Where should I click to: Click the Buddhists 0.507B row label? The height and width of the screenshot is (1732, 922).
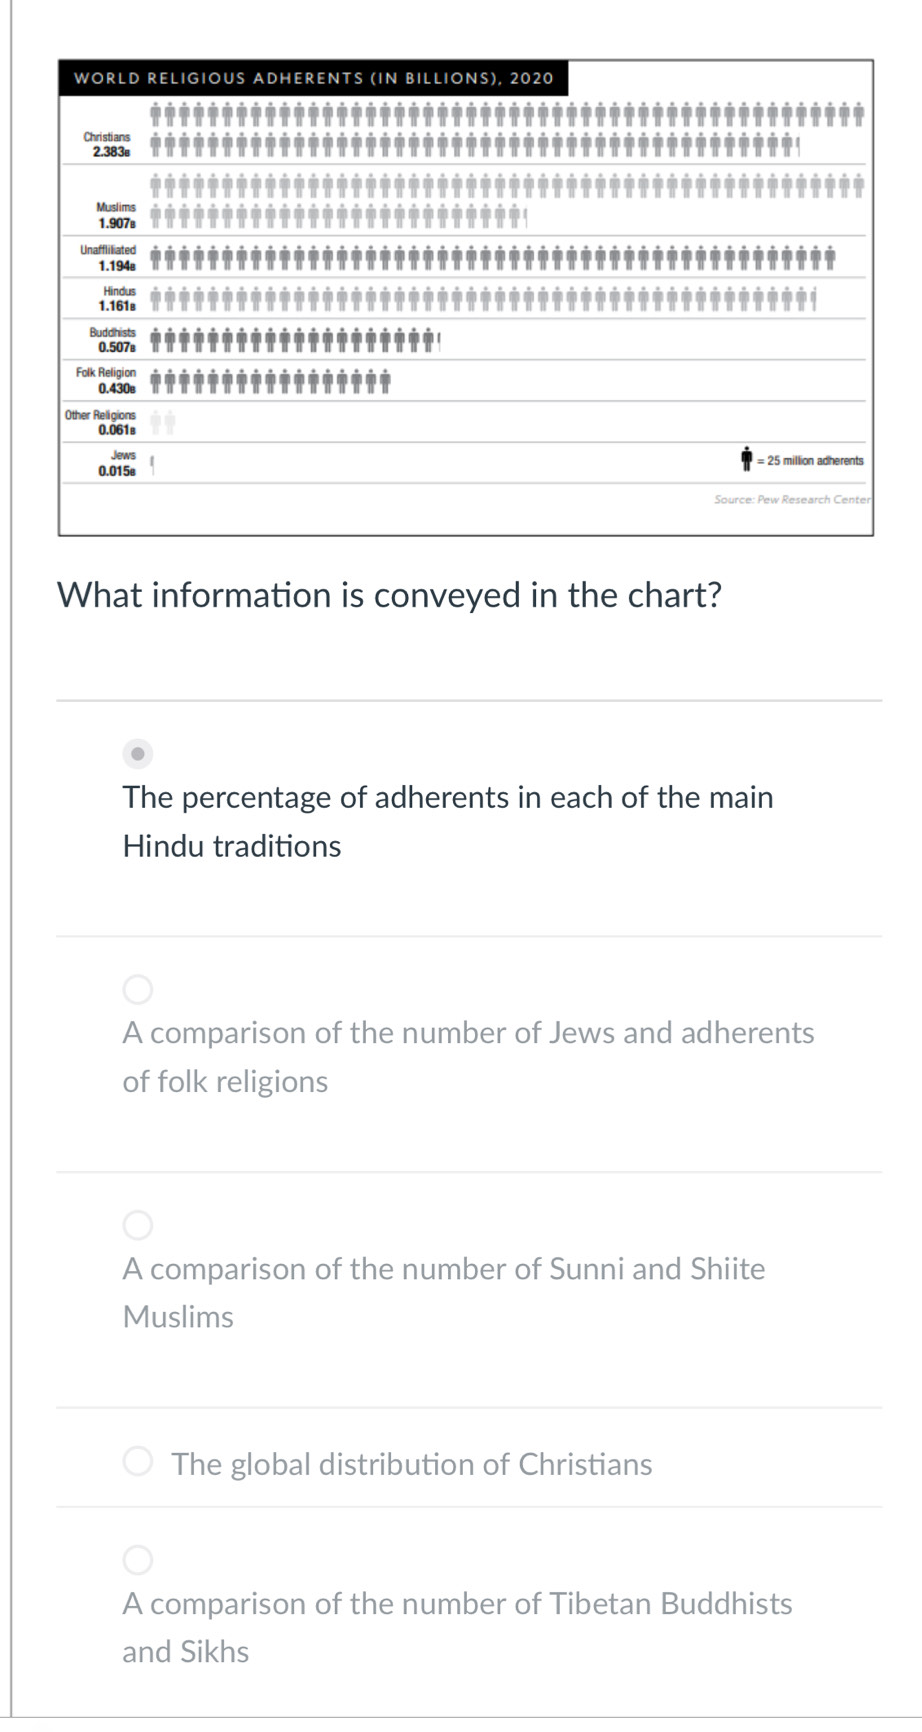pos(112,340)
